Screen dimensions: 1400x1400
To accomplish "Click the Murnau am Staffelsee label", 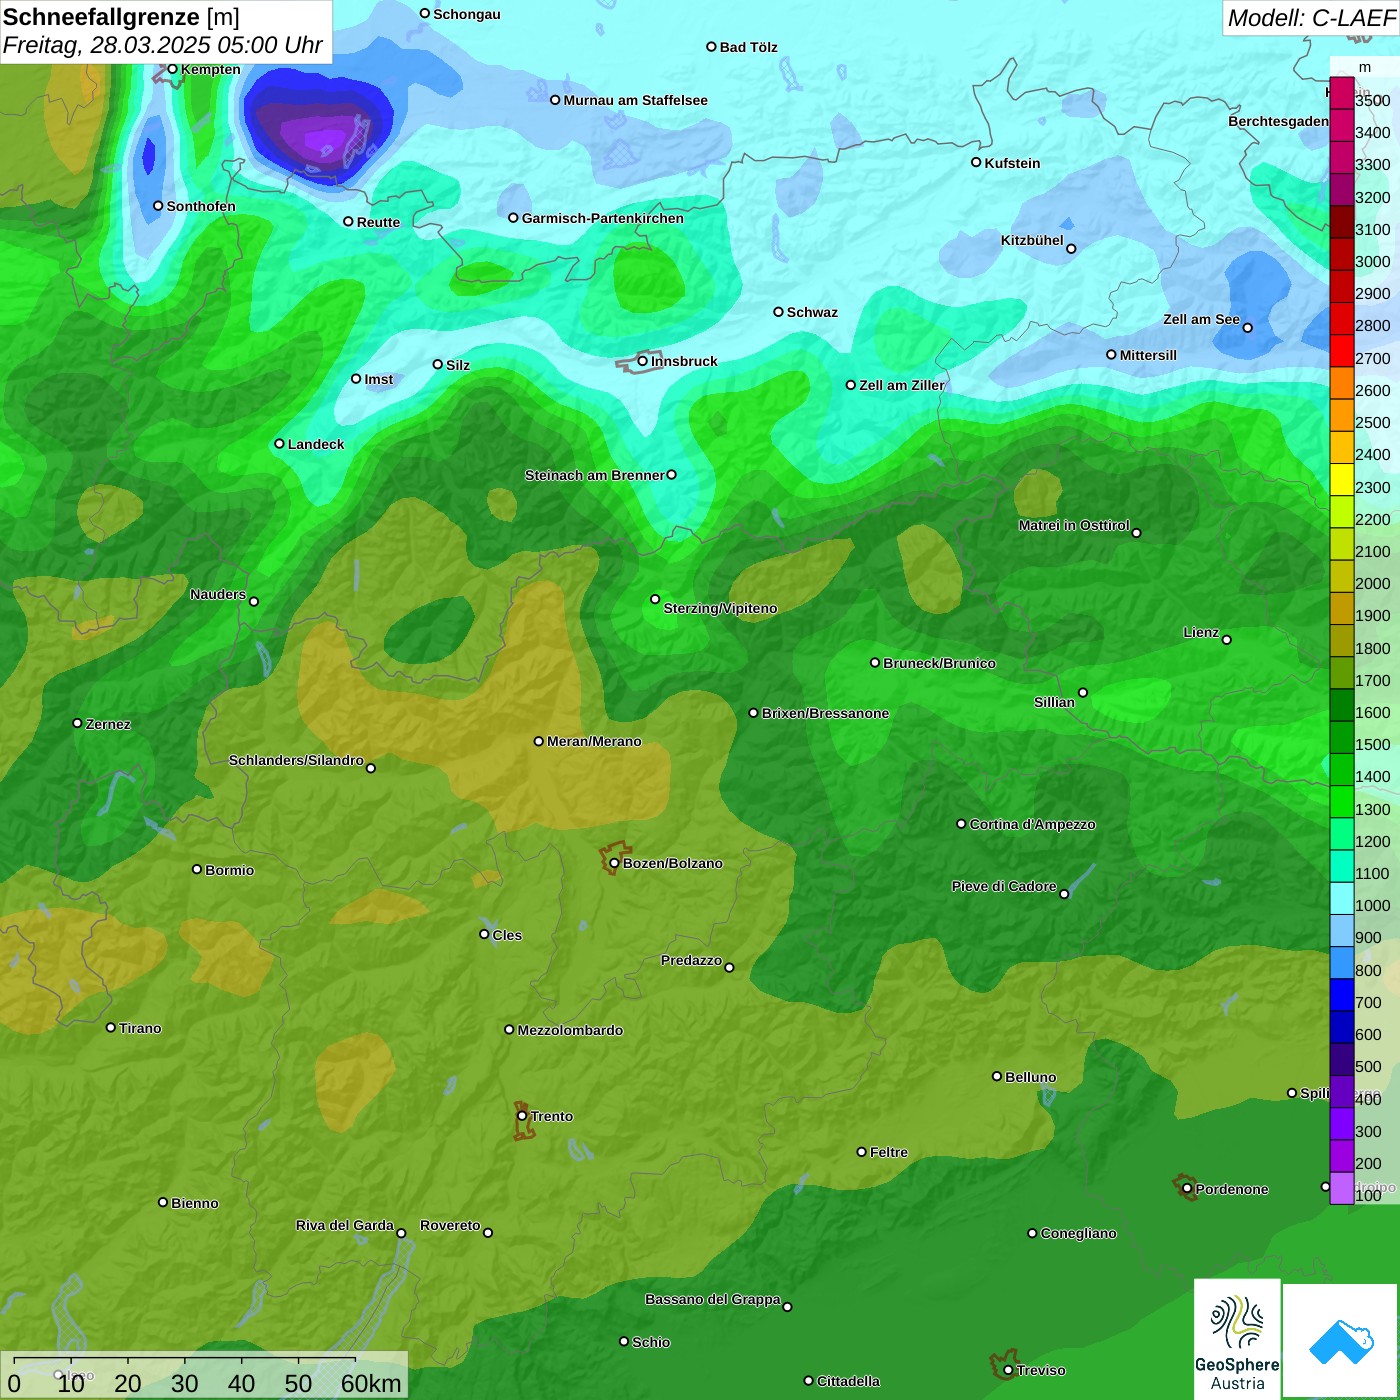I will tap(636, 100).
